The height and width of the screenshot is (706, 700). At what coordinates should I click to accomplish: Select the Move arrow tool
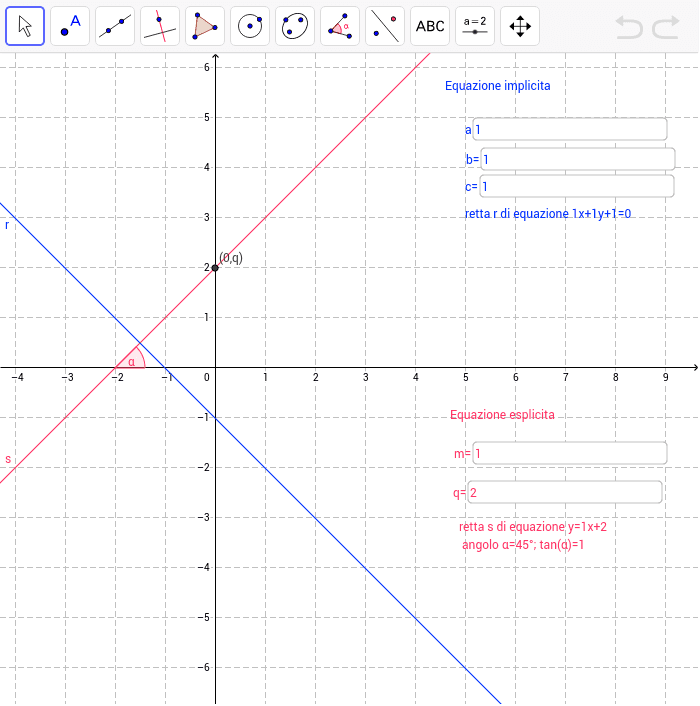point(25,26)
